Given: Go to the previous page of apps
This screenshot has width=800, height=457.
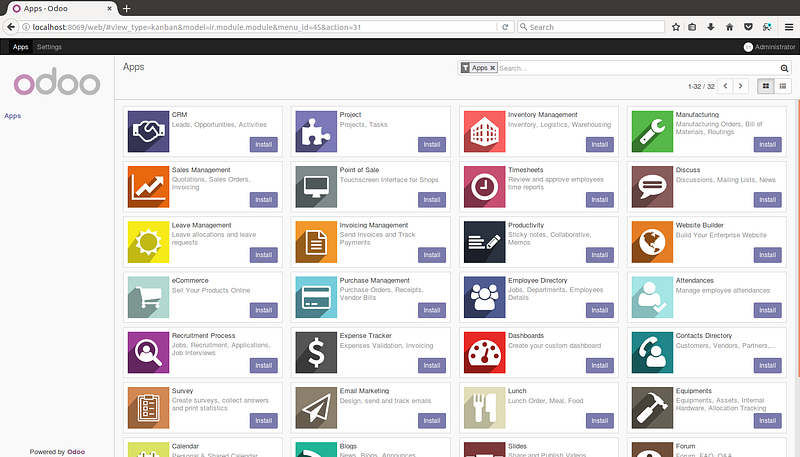Looking at the screenshot, I should 725,86.
